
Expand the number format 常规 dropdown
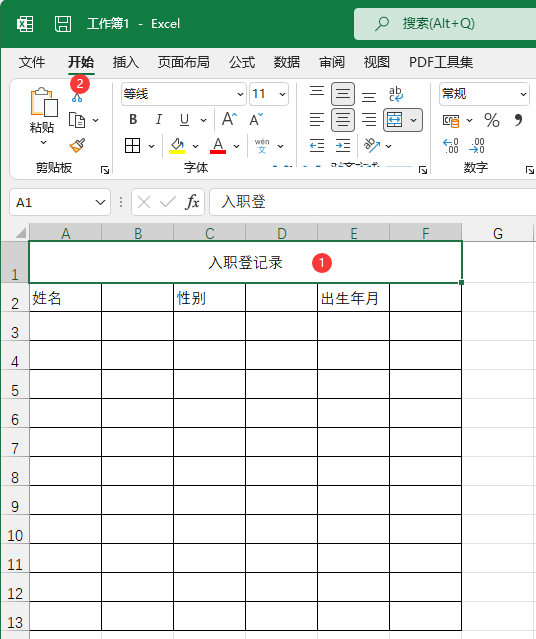coord(523,94)
